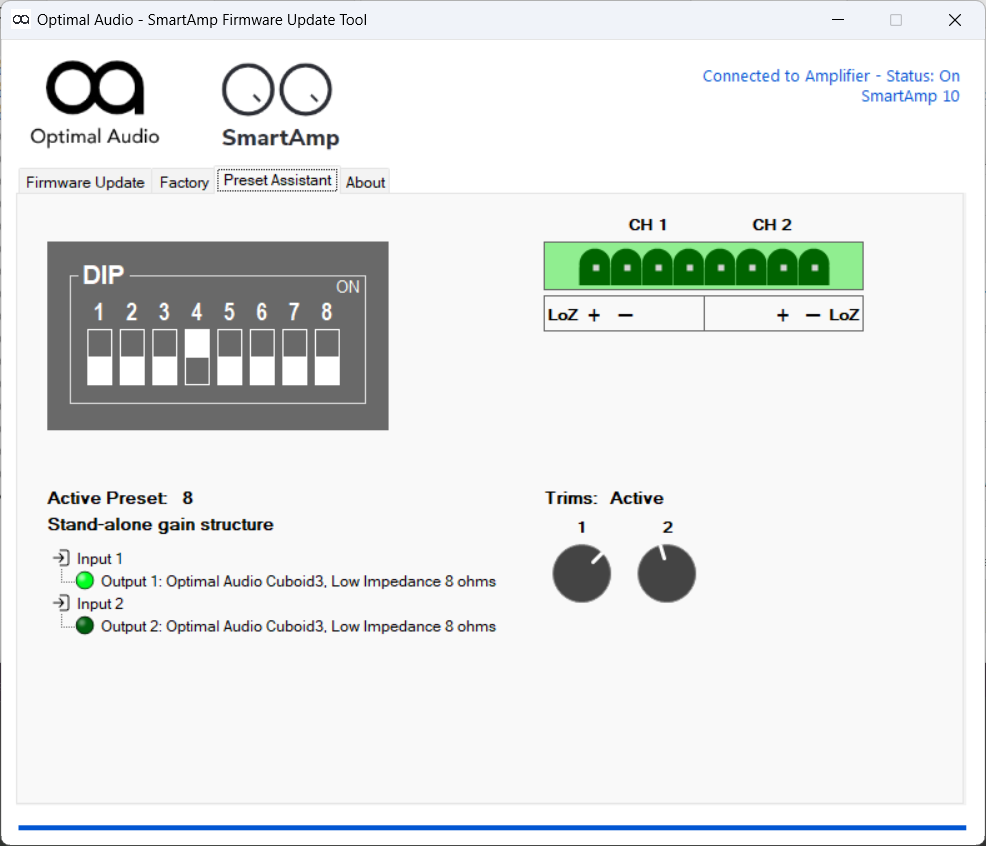Viewport: 986px width, 846px height.
Task: Click the Input 1 arrow icon
Action: point(61,558)
